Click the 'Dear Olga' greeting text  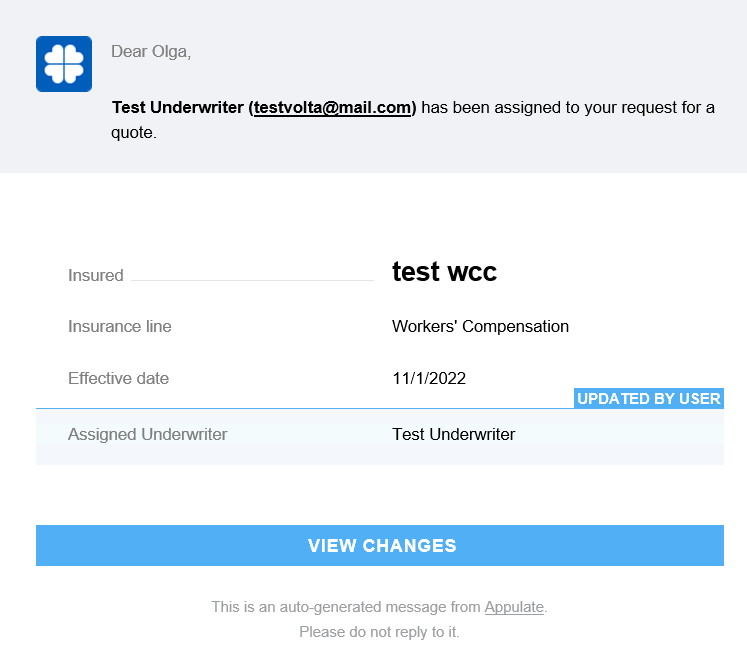(x=151, y=52)
